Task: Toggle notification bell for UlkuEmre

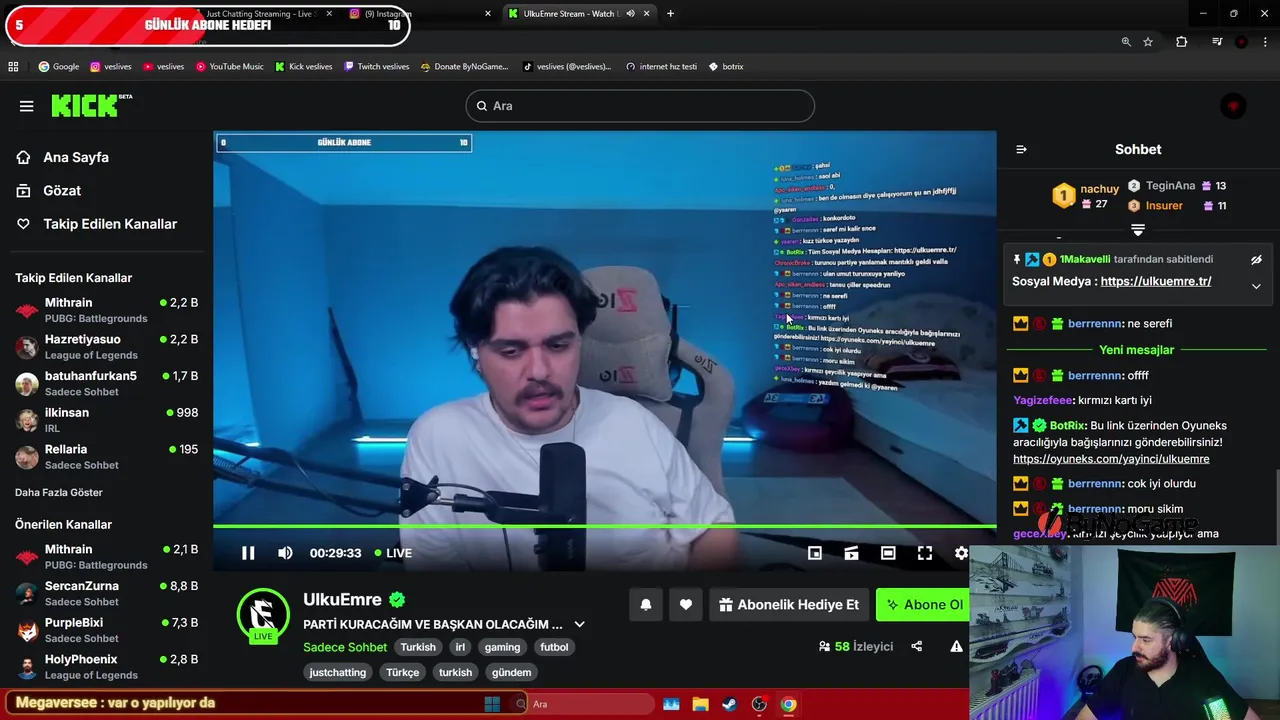Action: 646,604
